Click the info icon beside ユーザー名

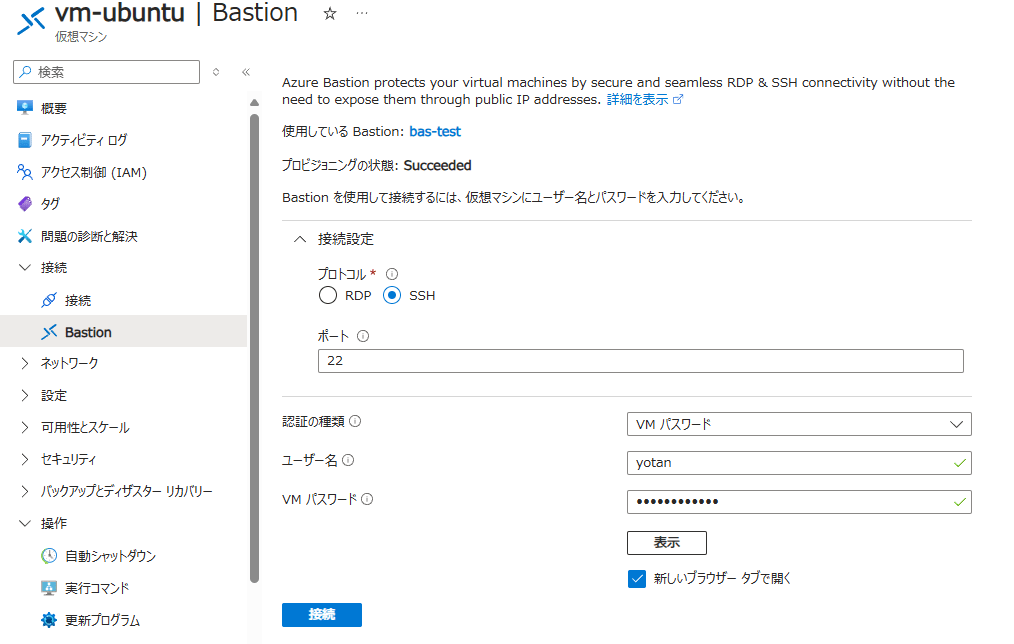[x=348, y=460]
